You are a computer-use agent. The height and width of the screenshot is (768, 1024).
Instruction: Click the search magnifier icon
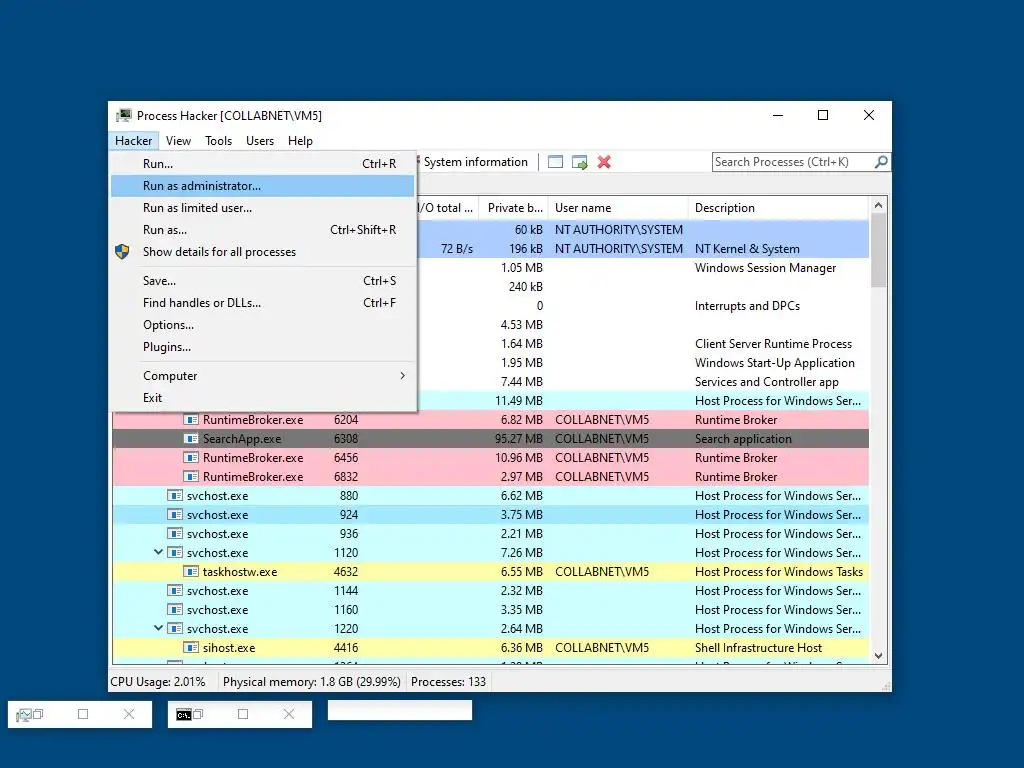[881, 161]
